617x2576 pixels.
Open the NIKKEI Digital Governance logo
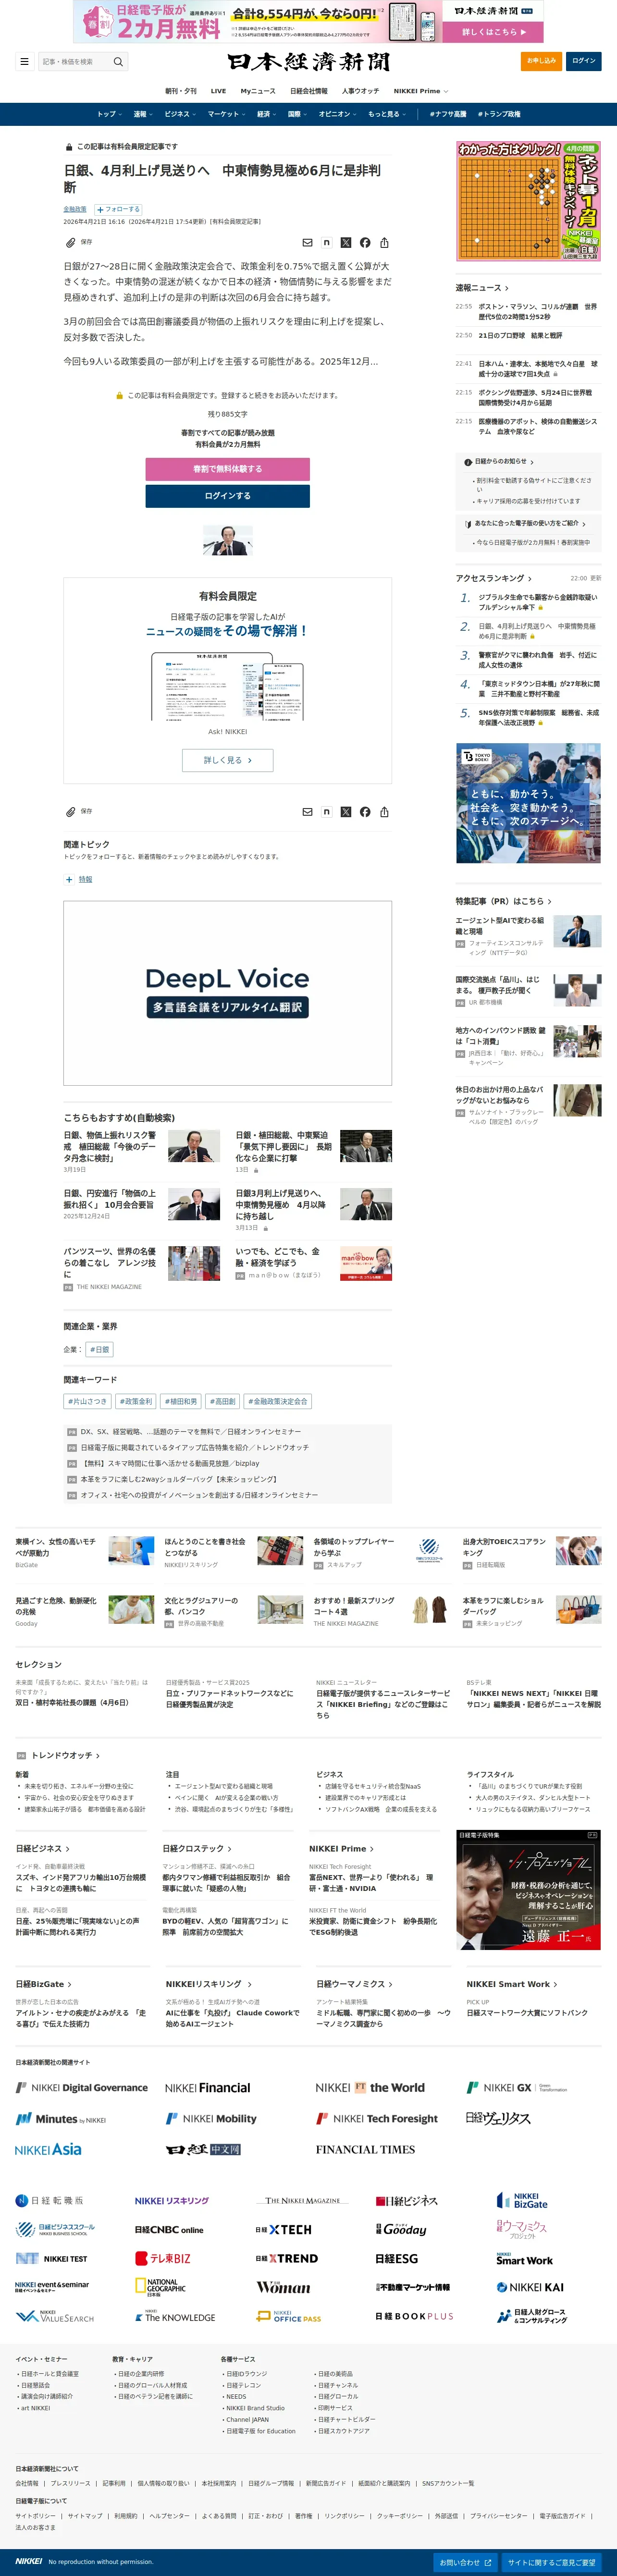(82, 2087)
